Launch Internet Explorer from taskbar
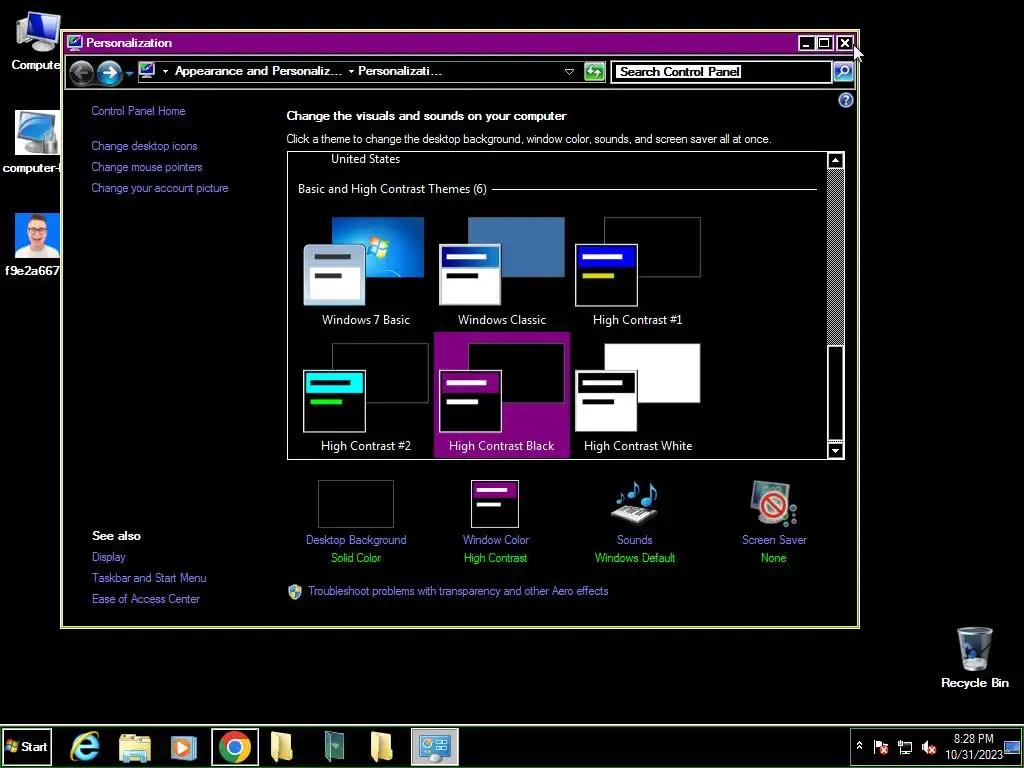The height and width of the screenshot is (768, 1024). coord(85,746)
